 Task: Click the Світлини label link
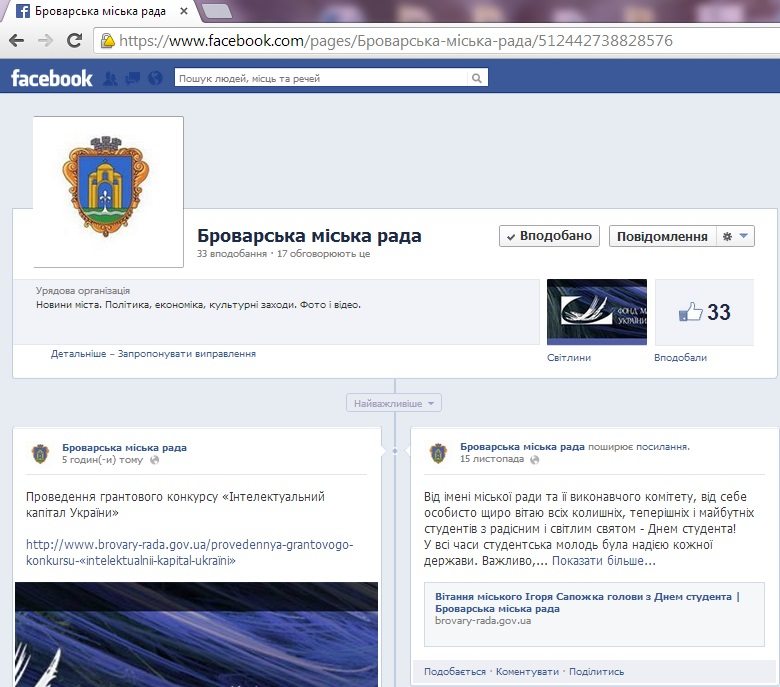569,358
